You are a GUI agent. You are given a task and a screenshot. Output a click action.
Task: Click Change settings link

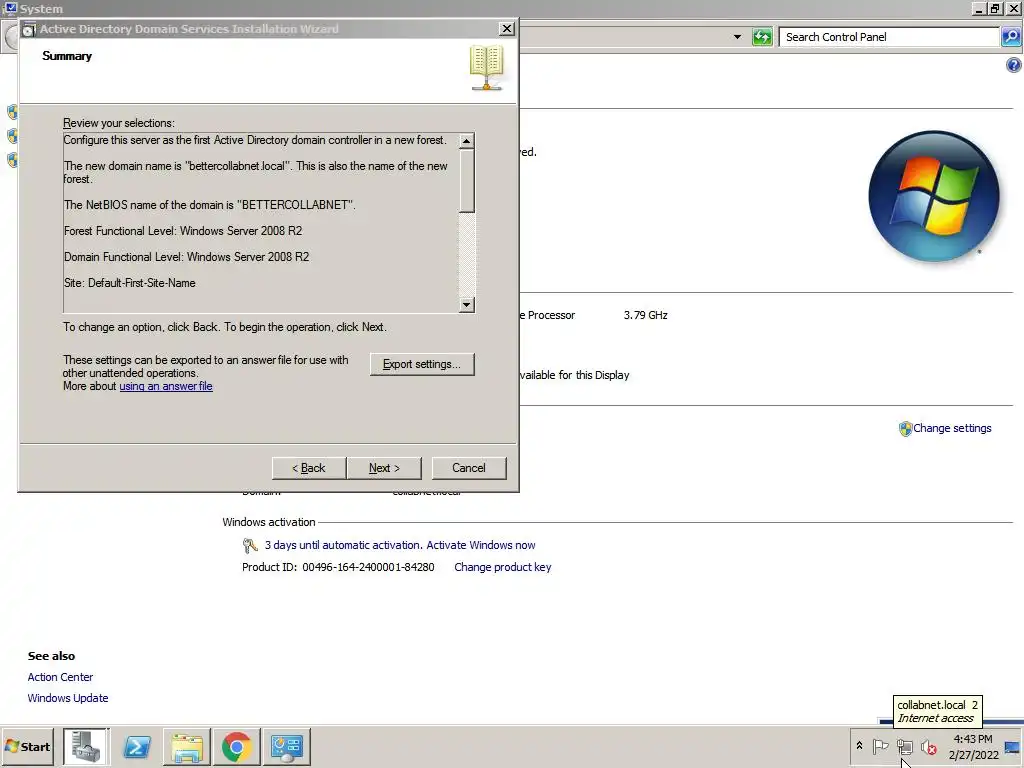(952, 428)
